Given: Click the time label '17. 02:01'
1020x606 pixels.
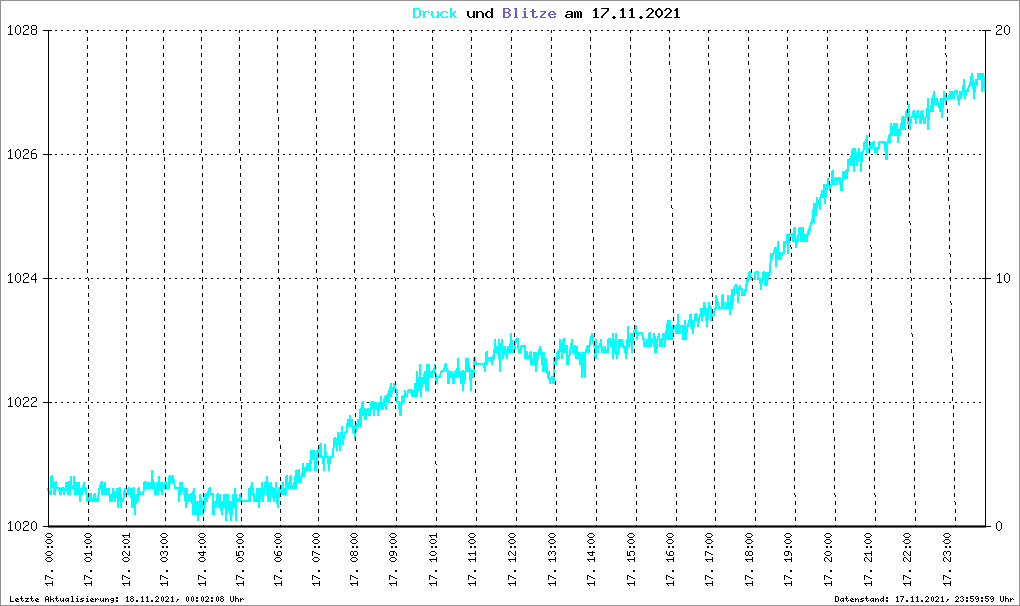Looking at the screenshot, I should (x=126, y=559).
